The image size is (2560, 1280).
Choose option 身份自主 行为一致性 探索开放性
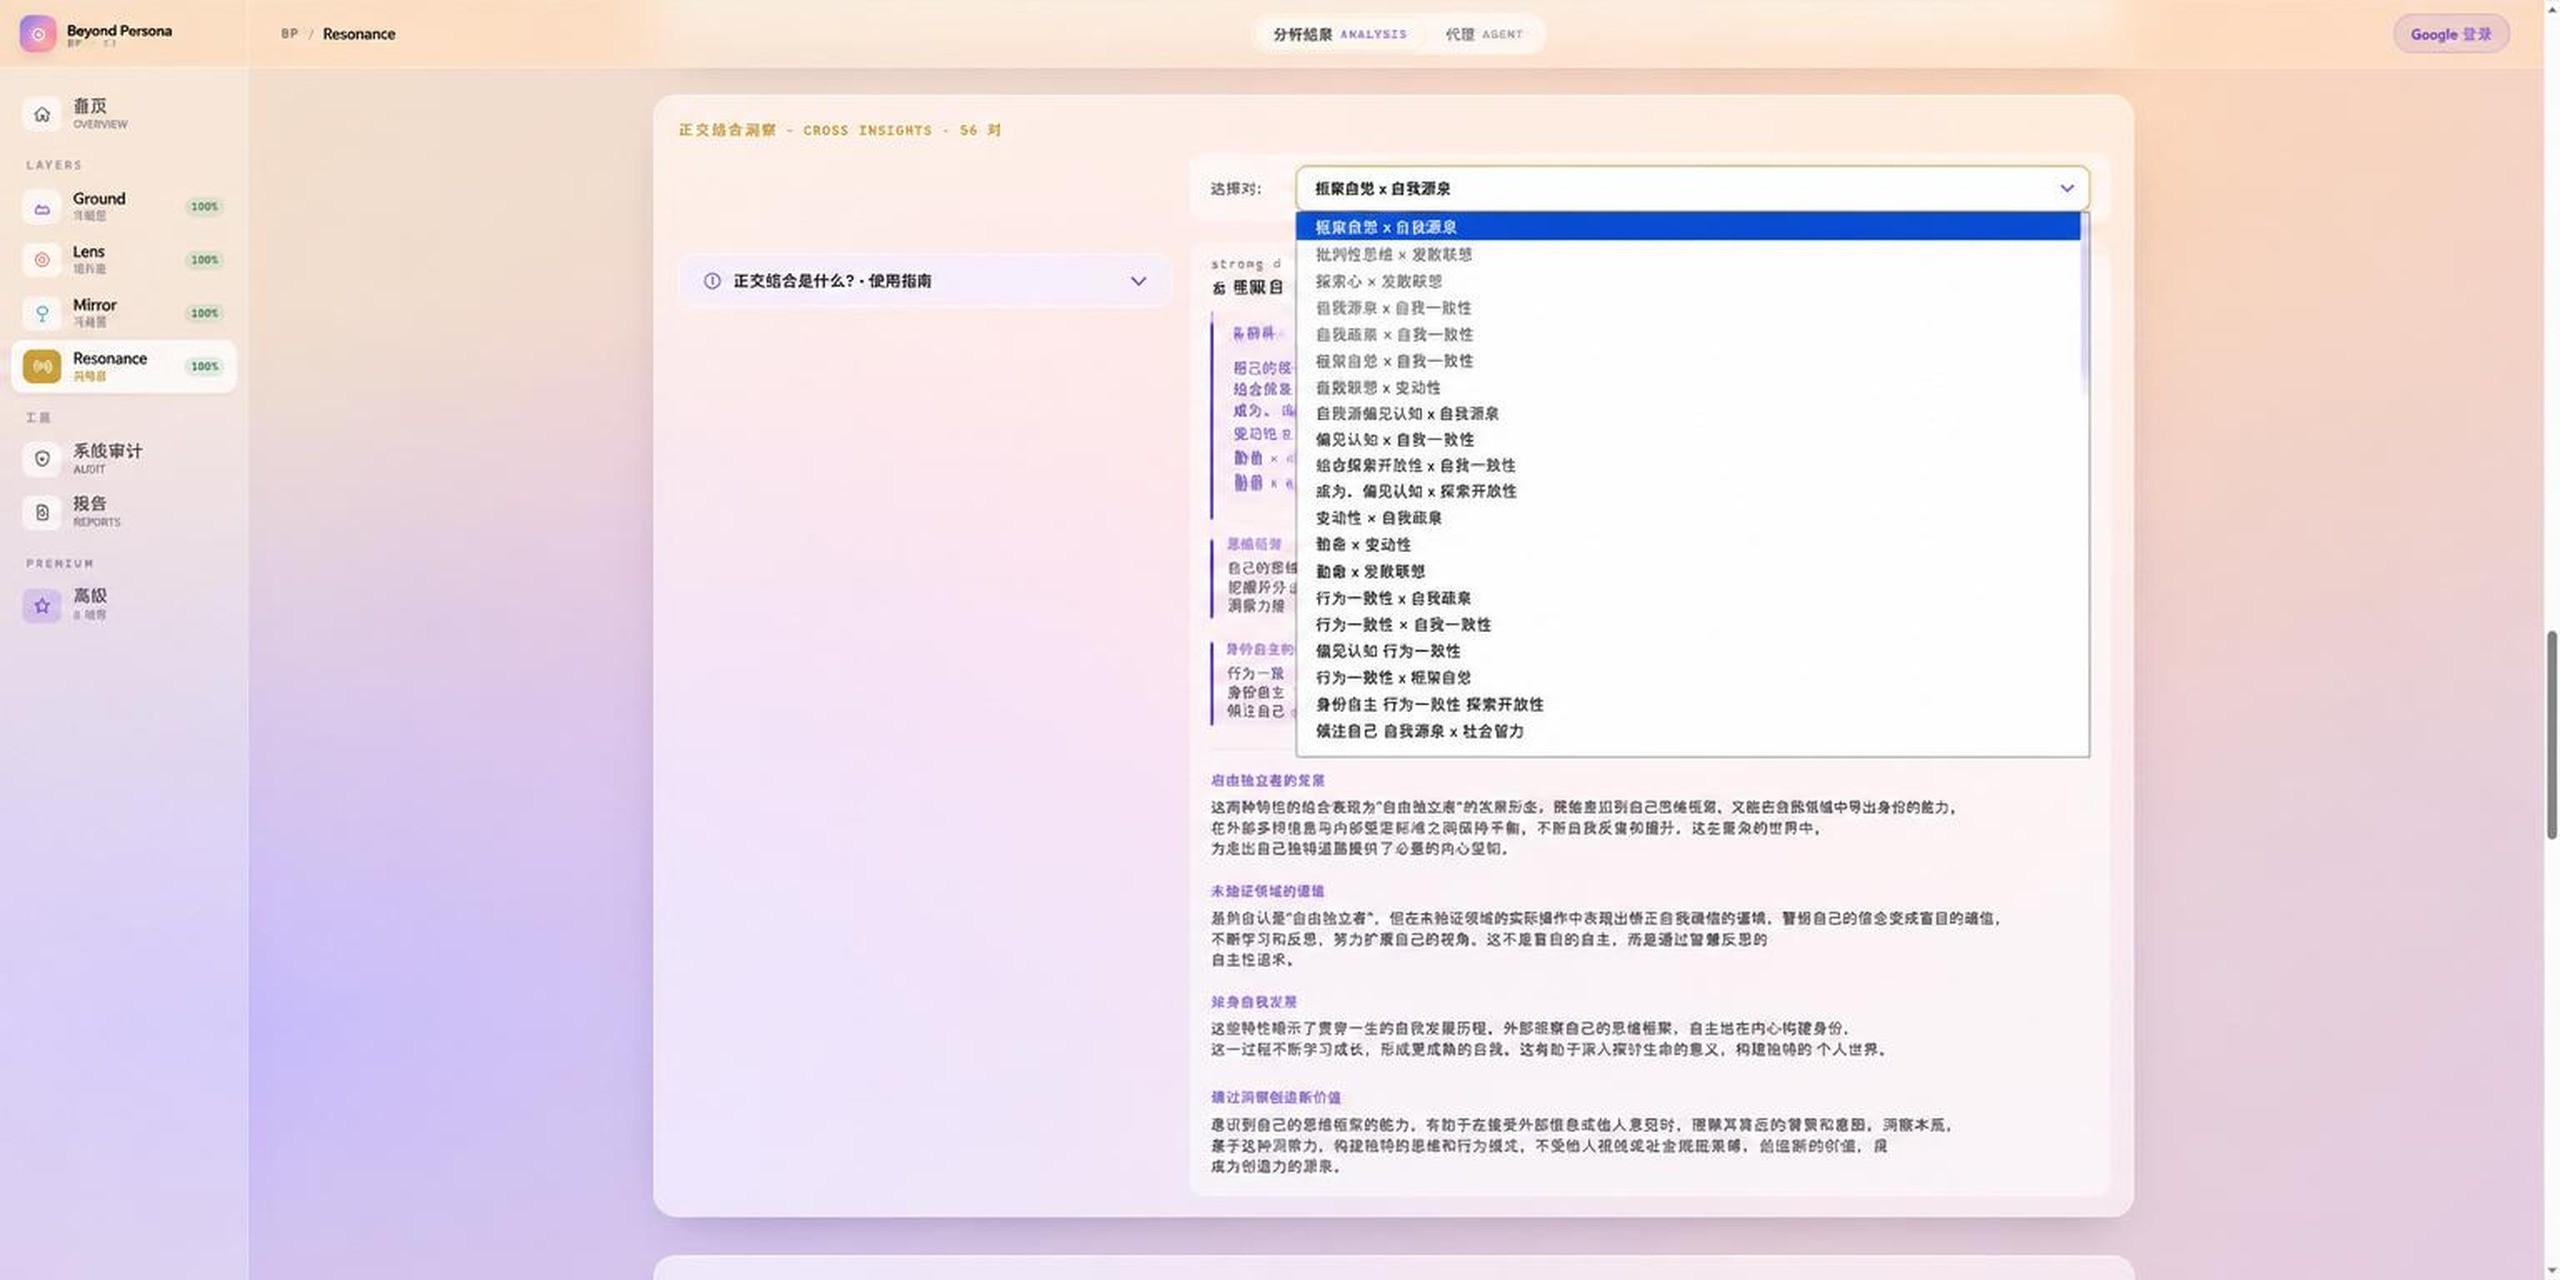point(1688,704)
